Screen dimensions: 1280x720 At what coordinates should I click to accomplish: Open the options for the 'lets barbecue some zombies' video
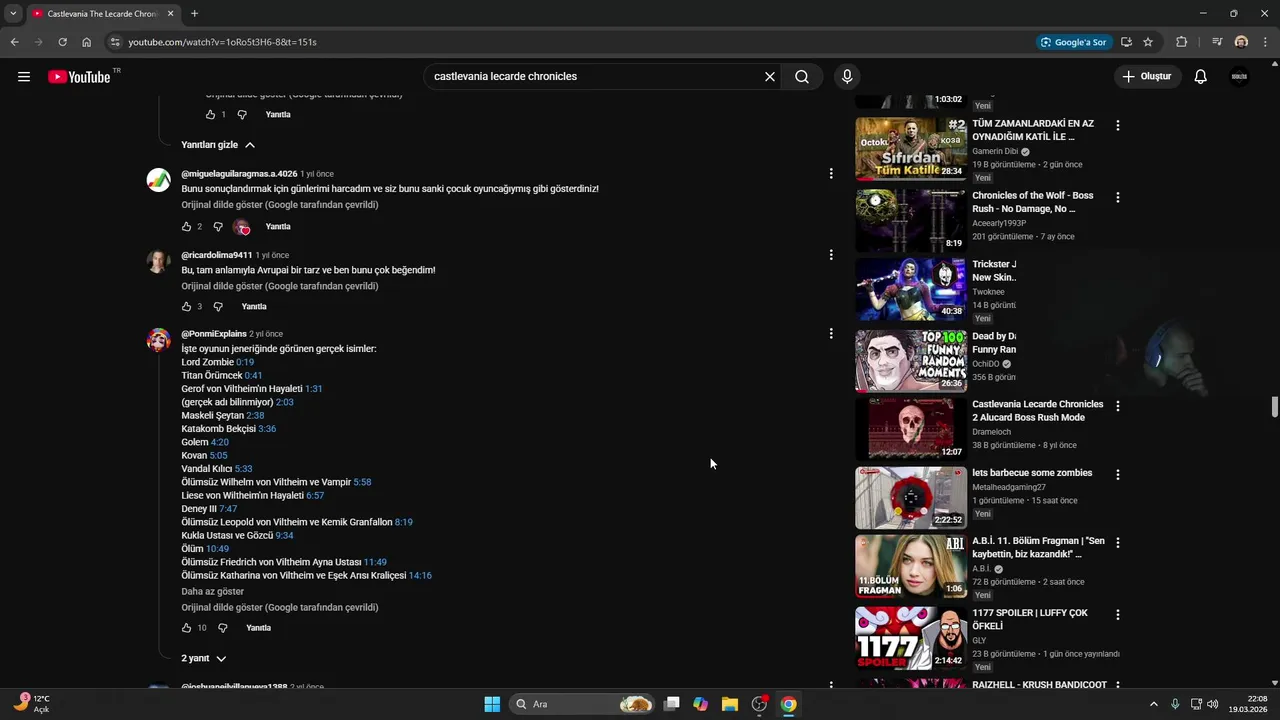[x=1118, y=475]
